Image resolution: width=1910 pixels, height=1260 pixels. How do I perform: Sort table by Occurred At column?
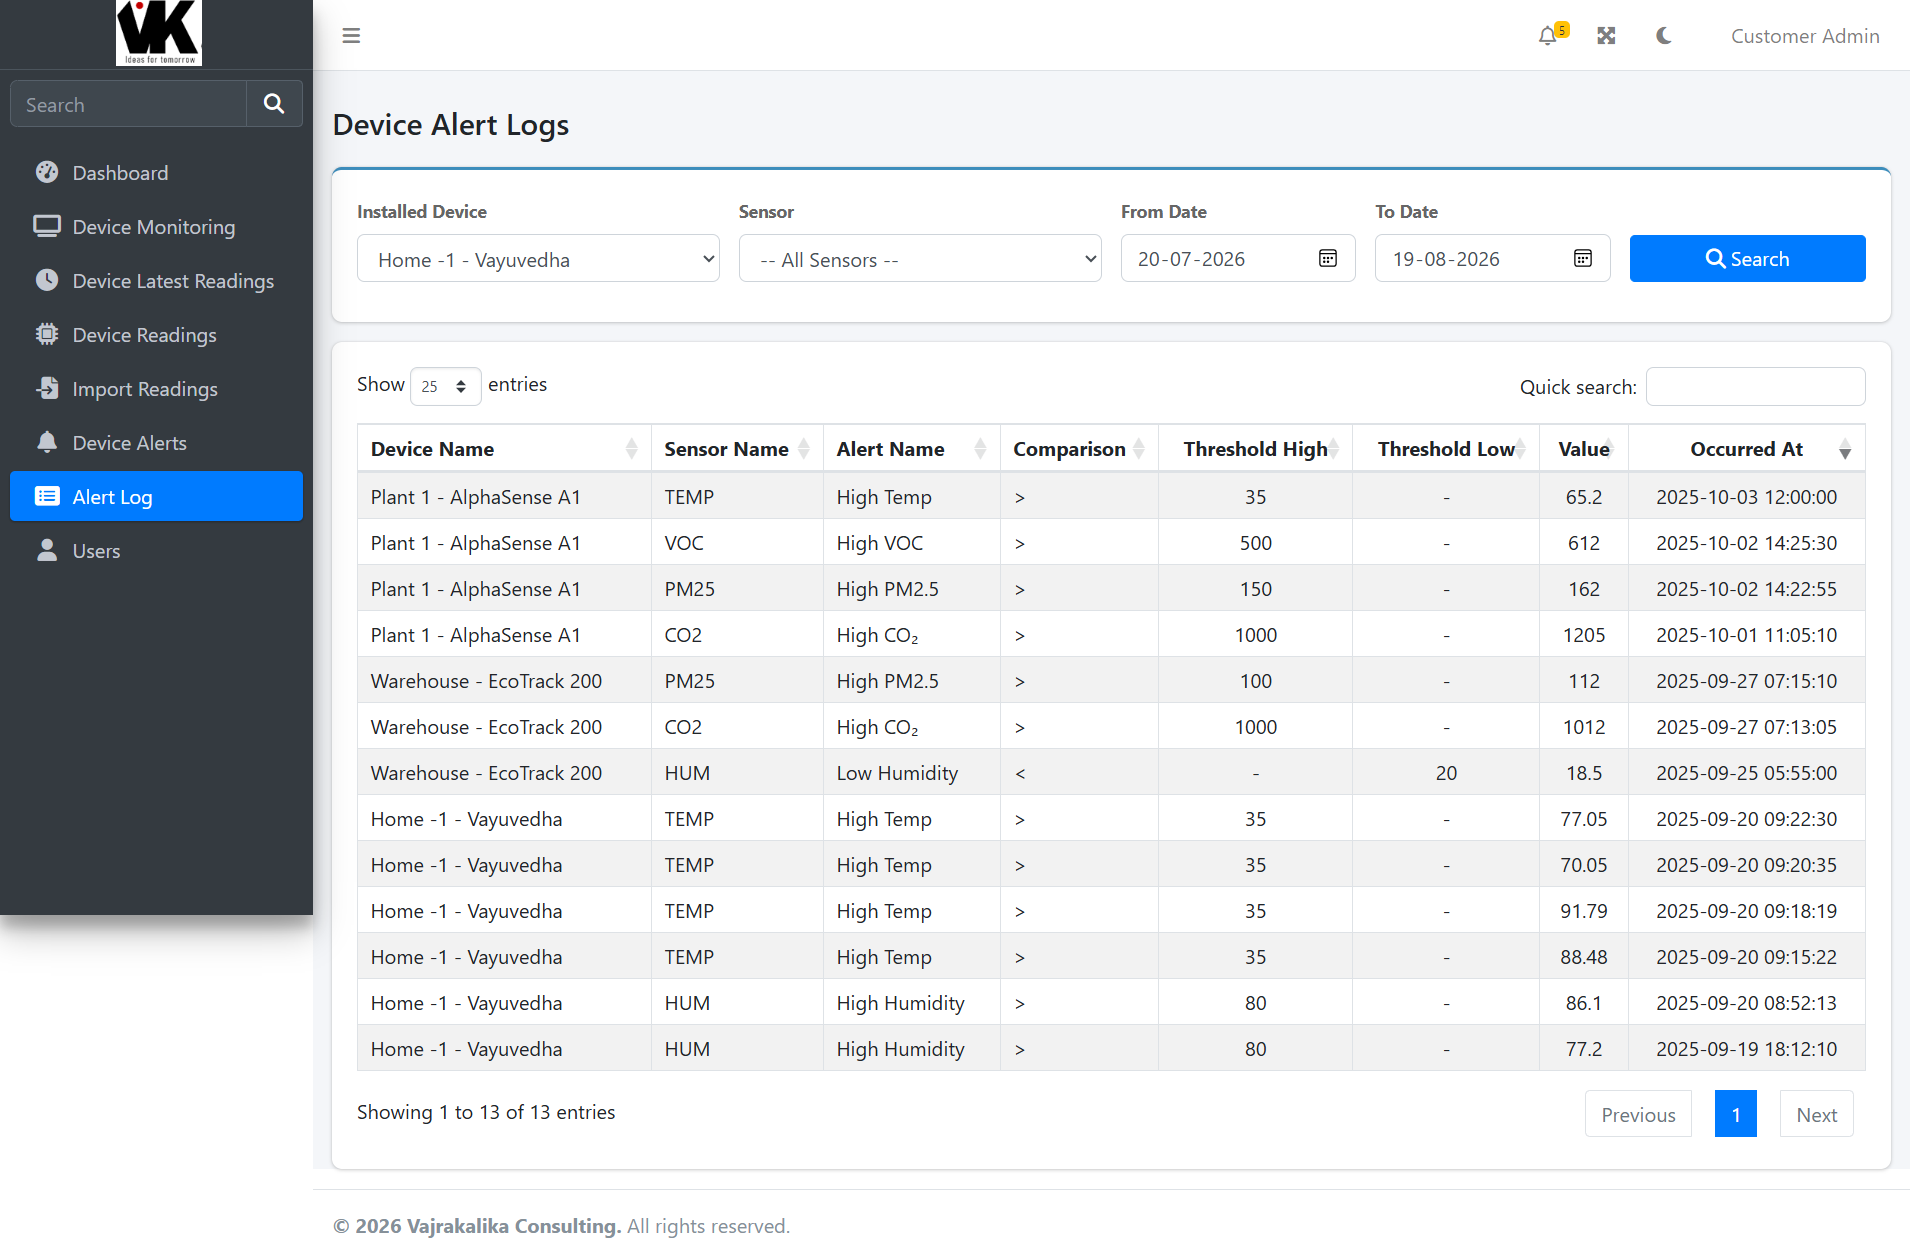1746,449
